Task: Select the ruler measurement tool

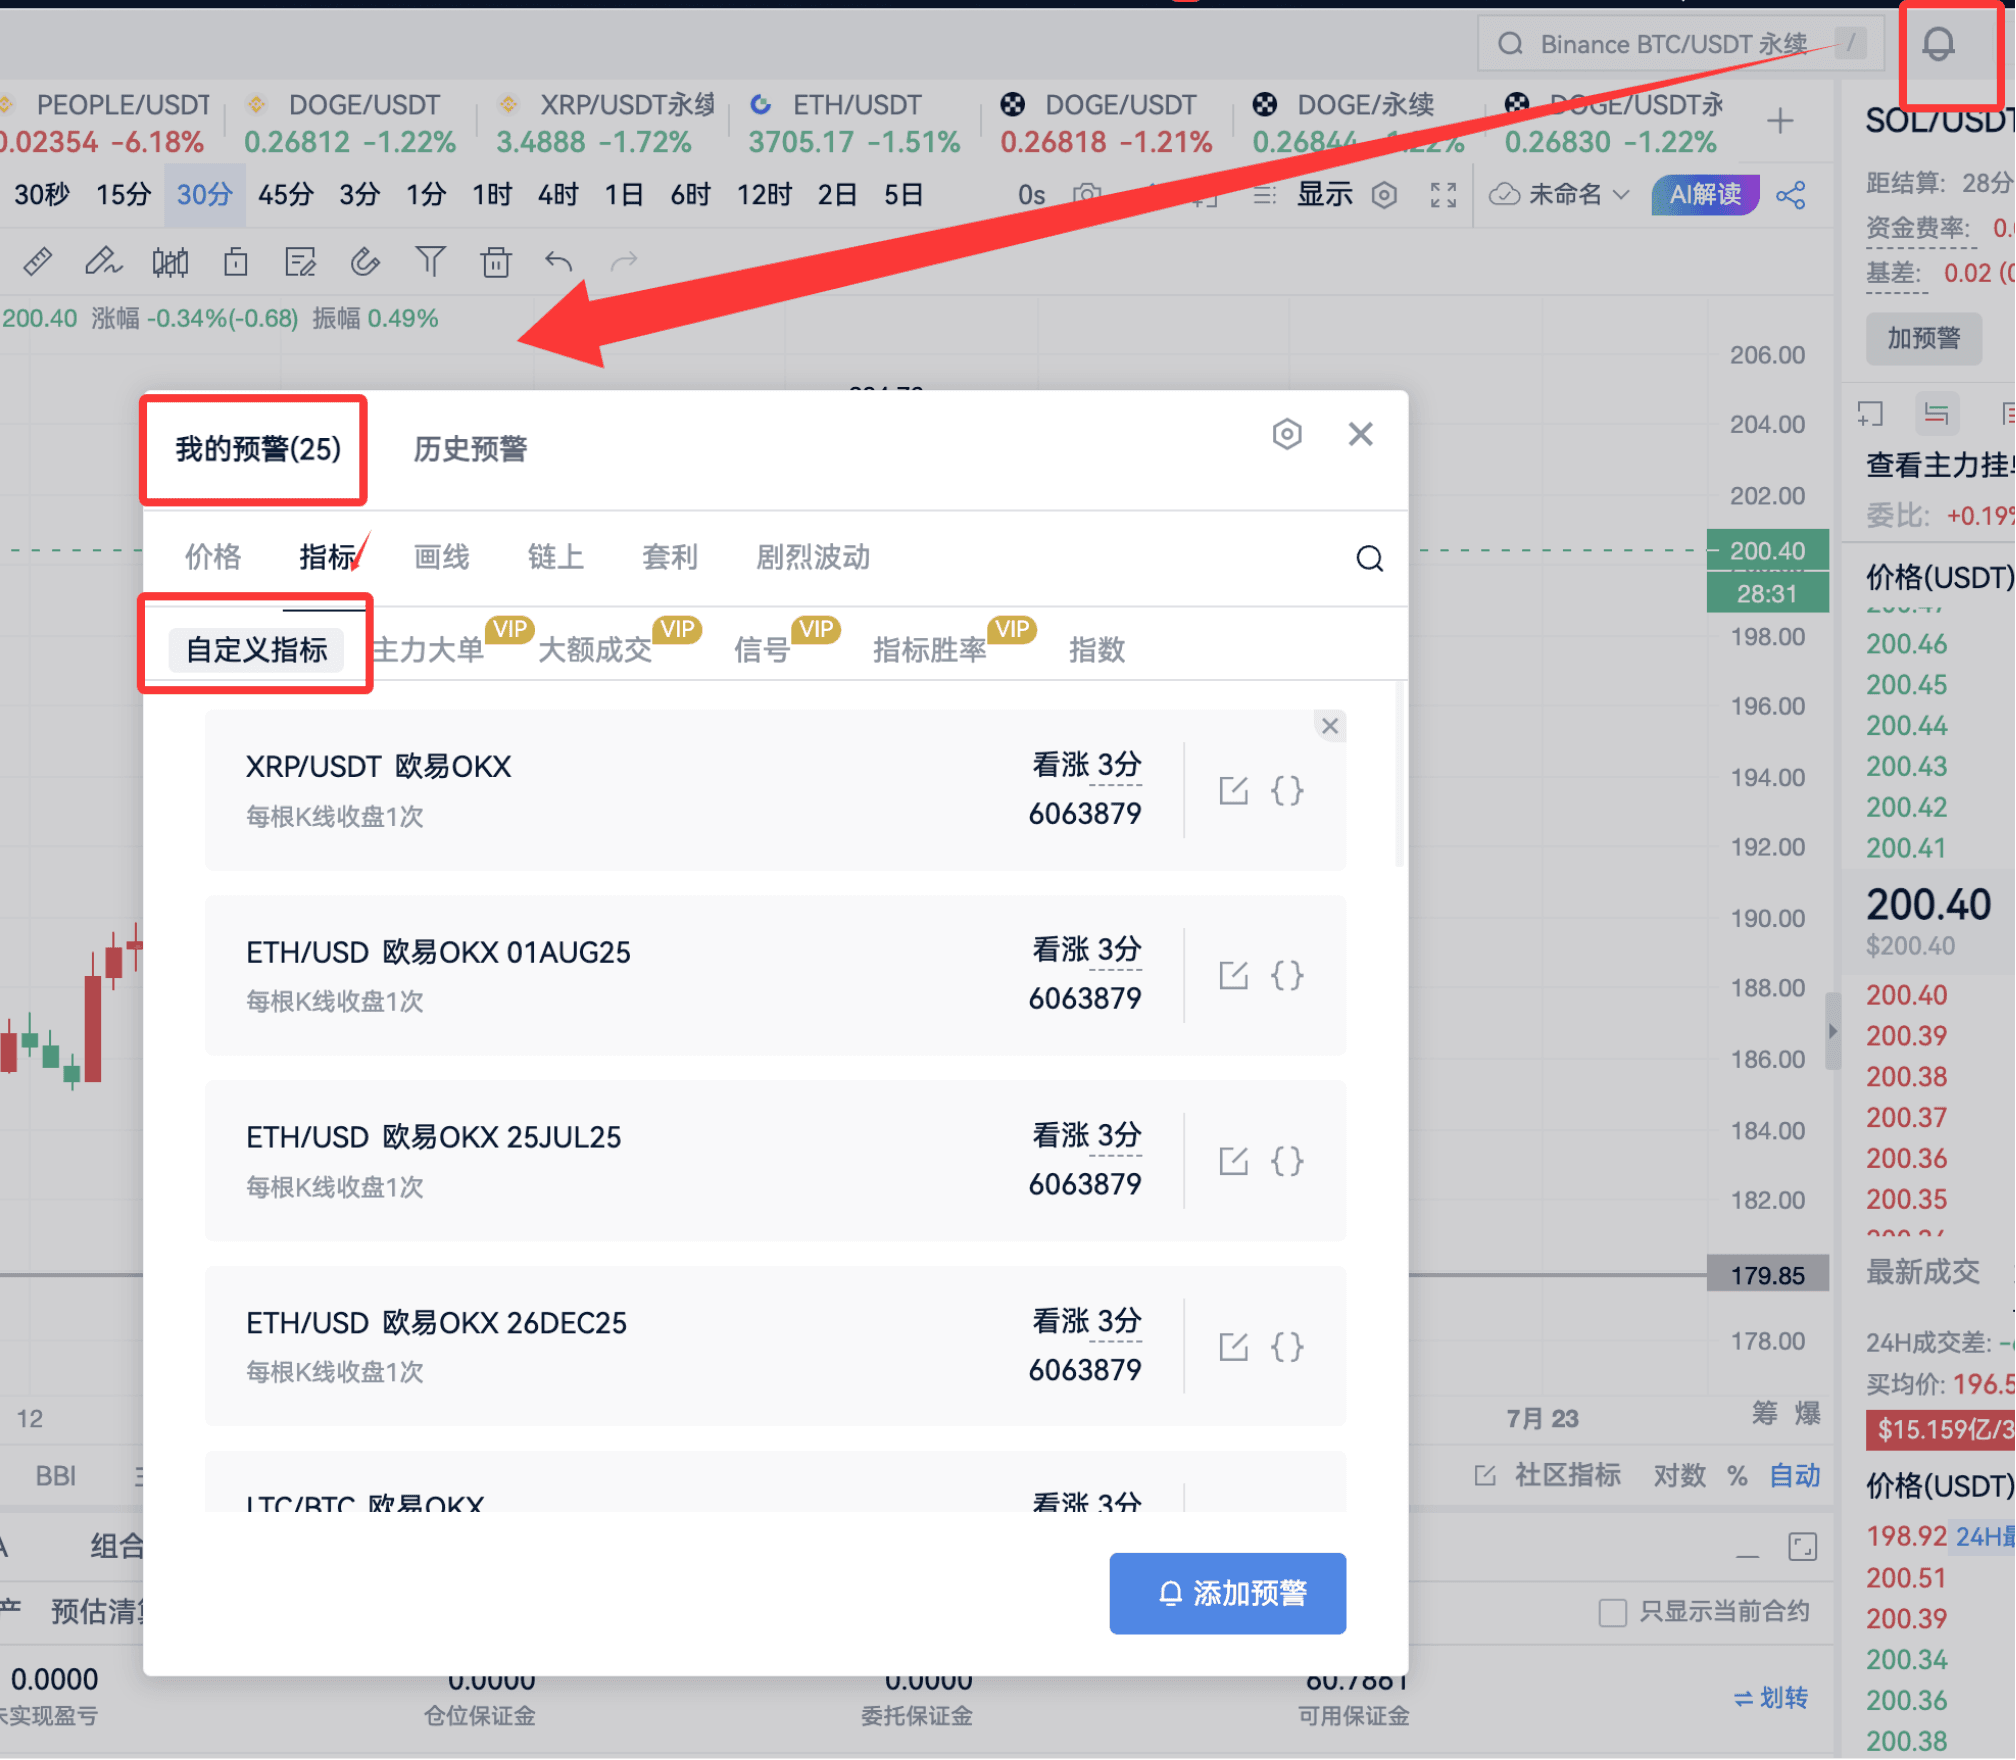Action: [37, 262]
